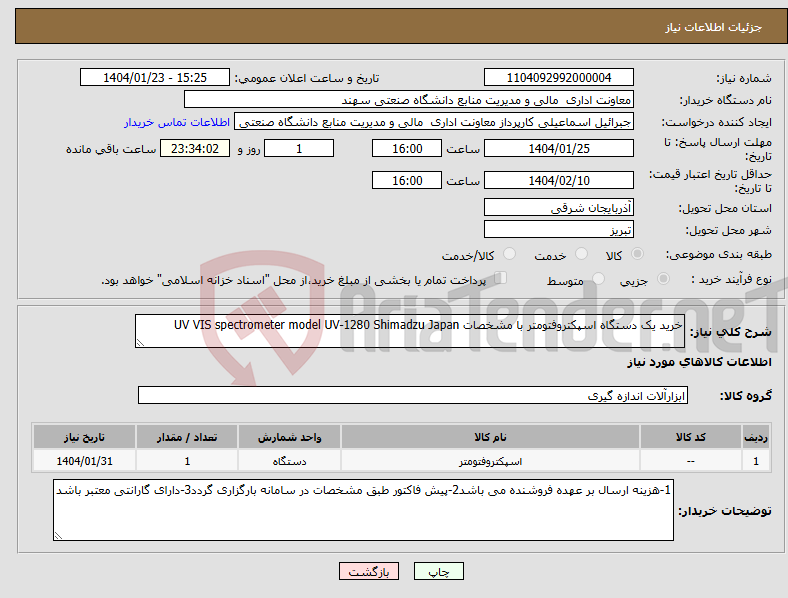The image size is (788, 598).
Task: Click the price validity date 1404/02/10
Action: 559,180
